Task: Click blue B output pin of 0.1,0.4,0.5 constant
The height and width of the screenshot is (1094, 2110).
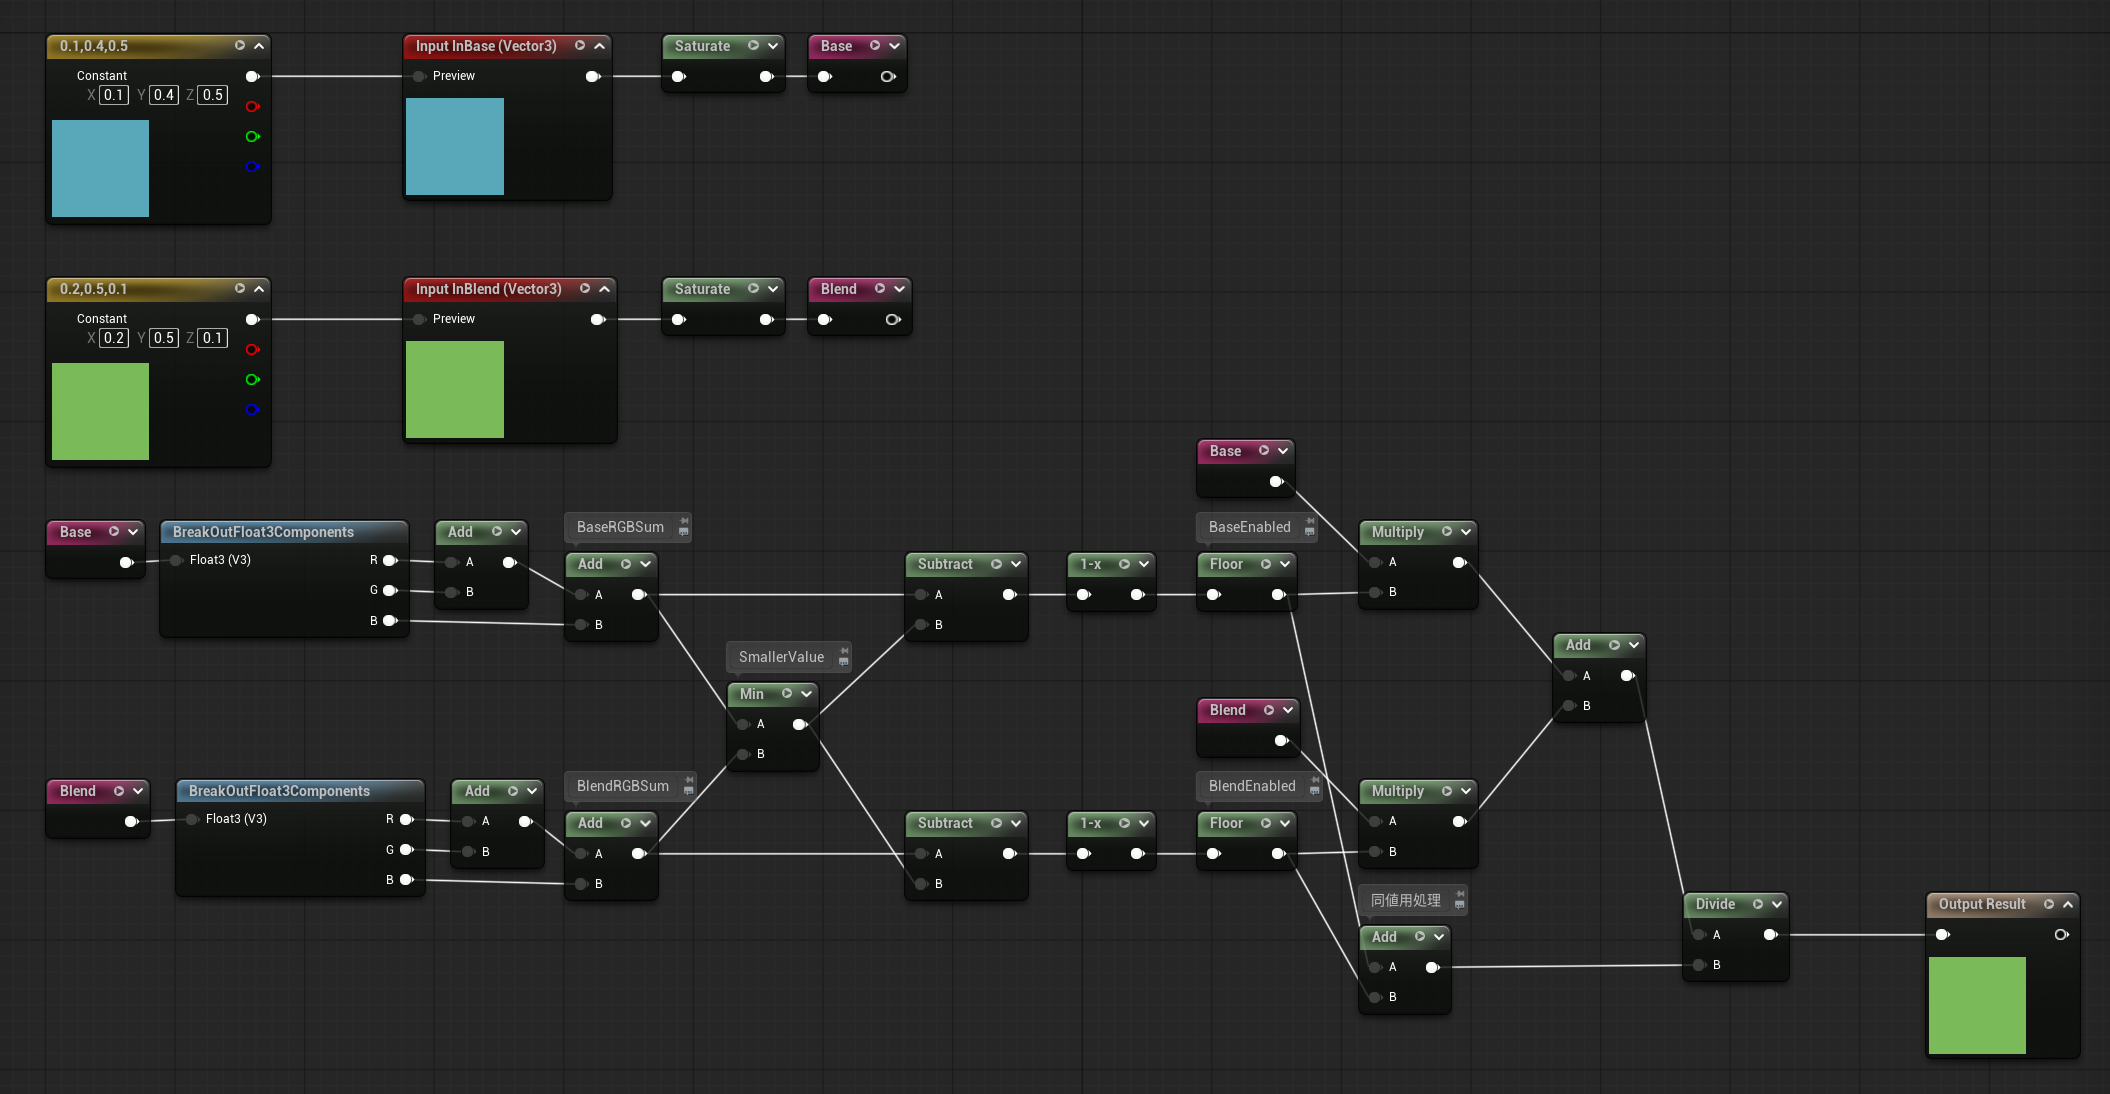Action: click(252, 167)
